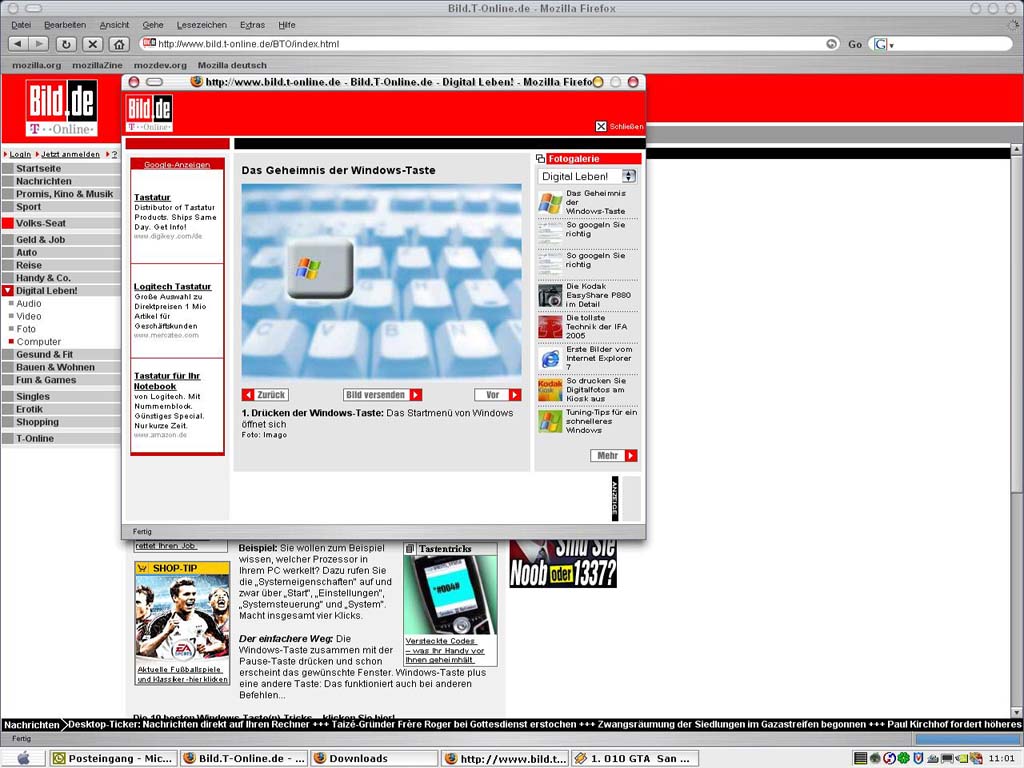Click the Google-Anzeigen header link
1024x768 pixels.
coord(177,165)
